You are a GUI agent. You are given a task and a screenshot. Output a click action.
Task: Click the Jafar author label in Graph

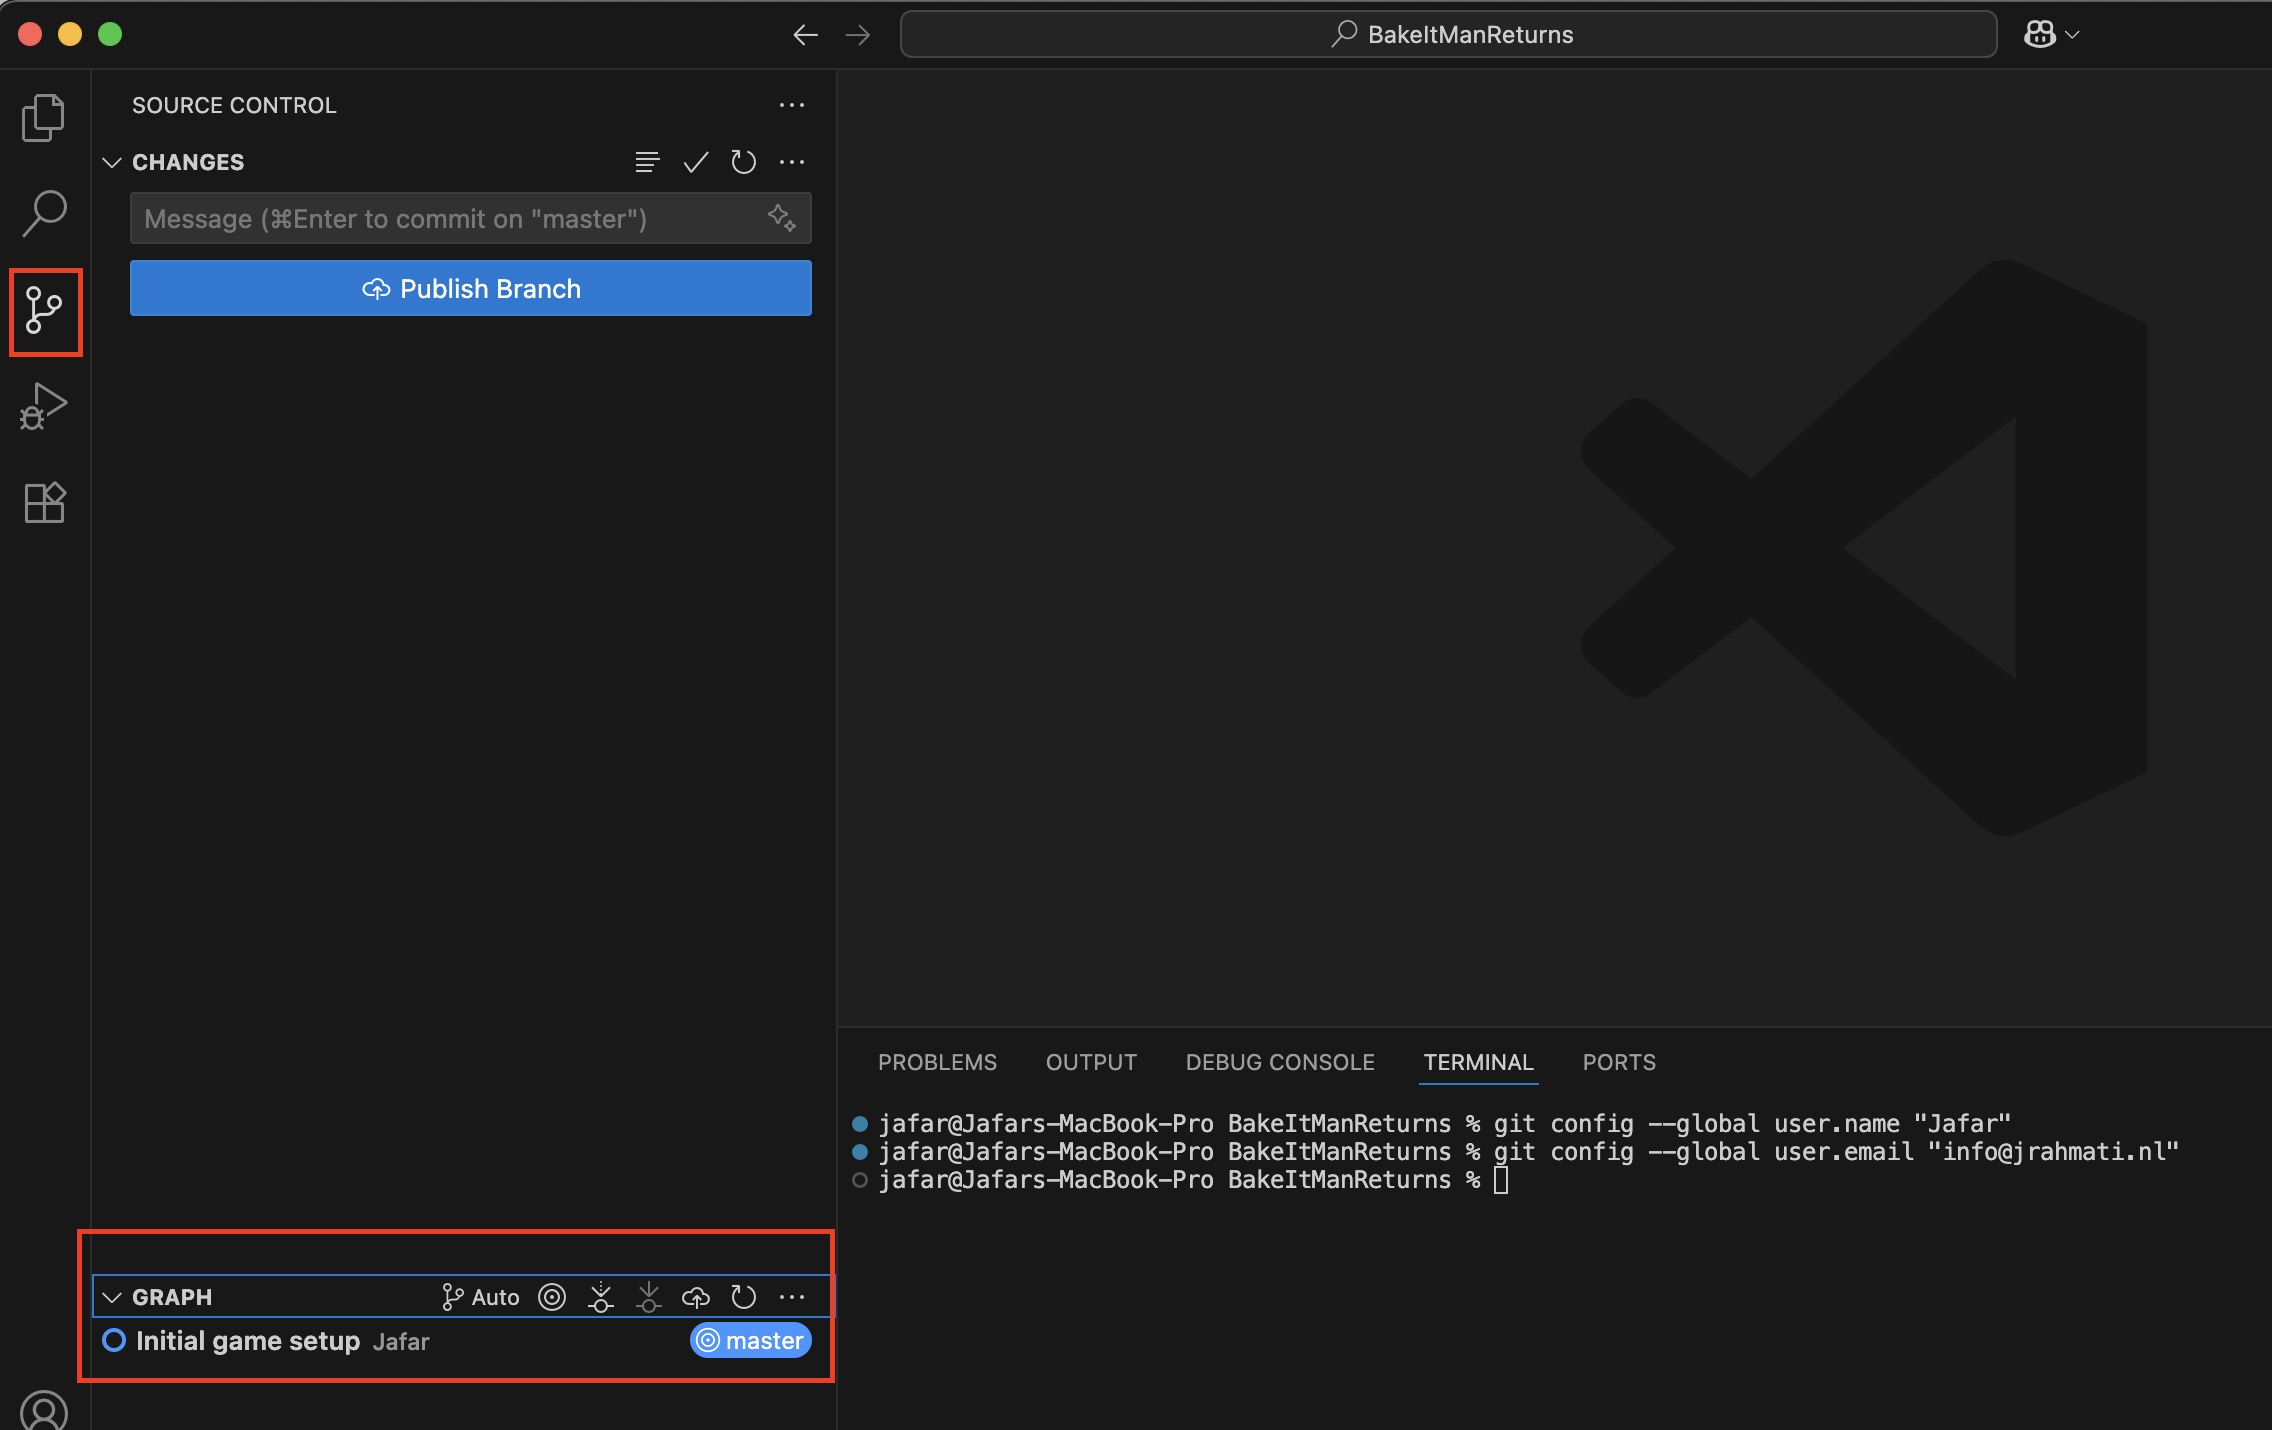401,1342
